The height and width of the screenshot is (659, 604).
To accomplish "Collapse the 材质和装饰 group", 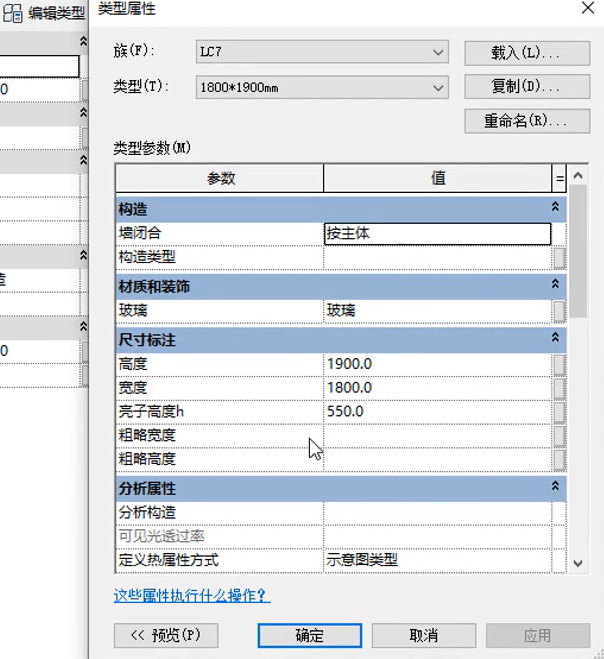I will pyautogui.click(x=555, y=284).
